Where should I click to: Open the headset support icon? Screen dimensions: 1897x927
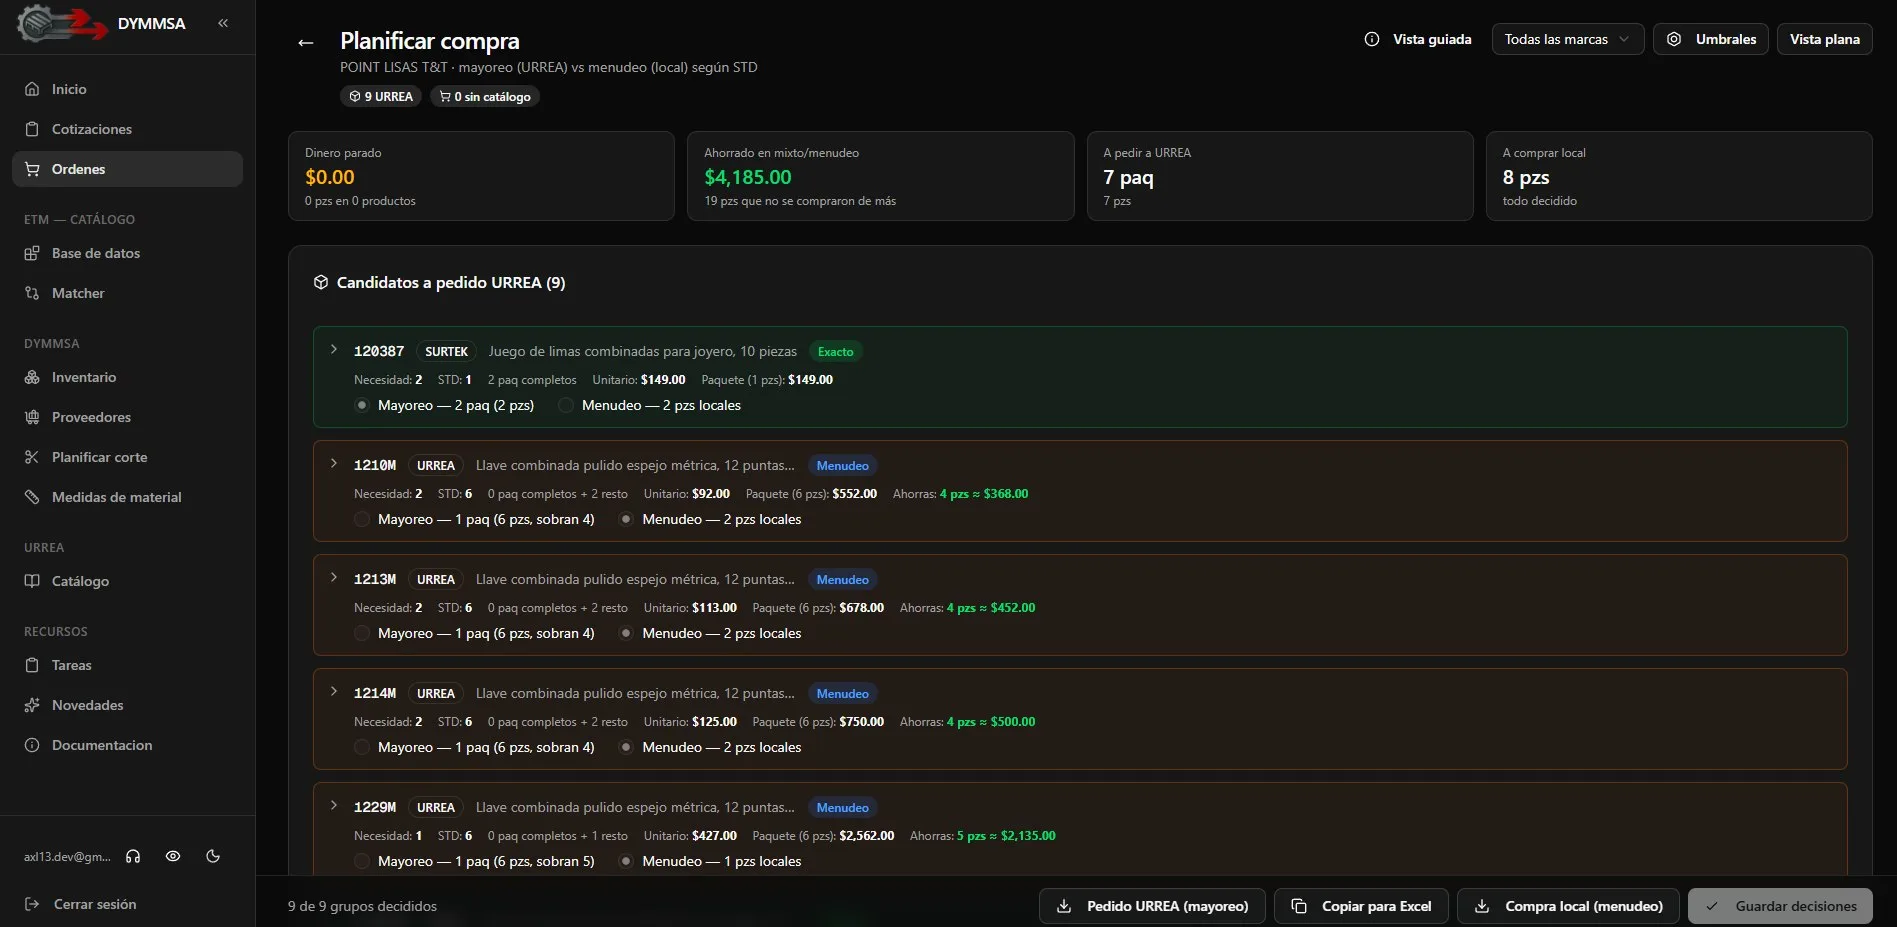(133, 856)
